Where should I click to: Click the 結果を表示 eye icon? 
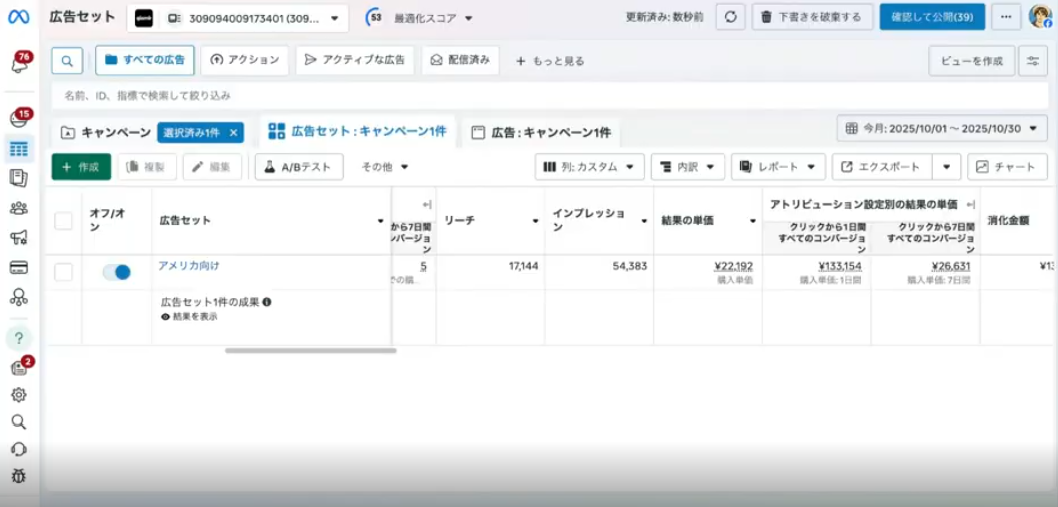coord(165,316)
